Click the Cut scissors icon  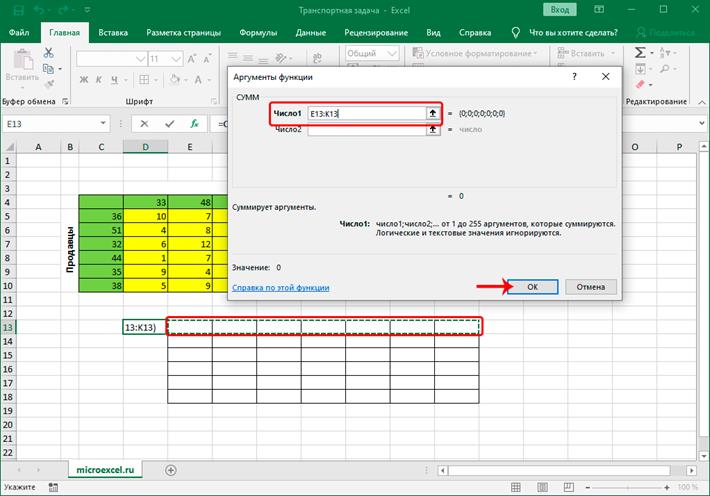pyautogui.click(x=48, y=53)
